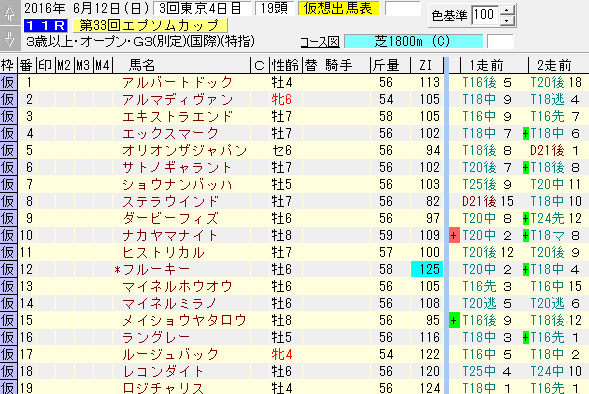
Task: Decrease the 色基準 value with down spinner
Action: pos(507,21)
